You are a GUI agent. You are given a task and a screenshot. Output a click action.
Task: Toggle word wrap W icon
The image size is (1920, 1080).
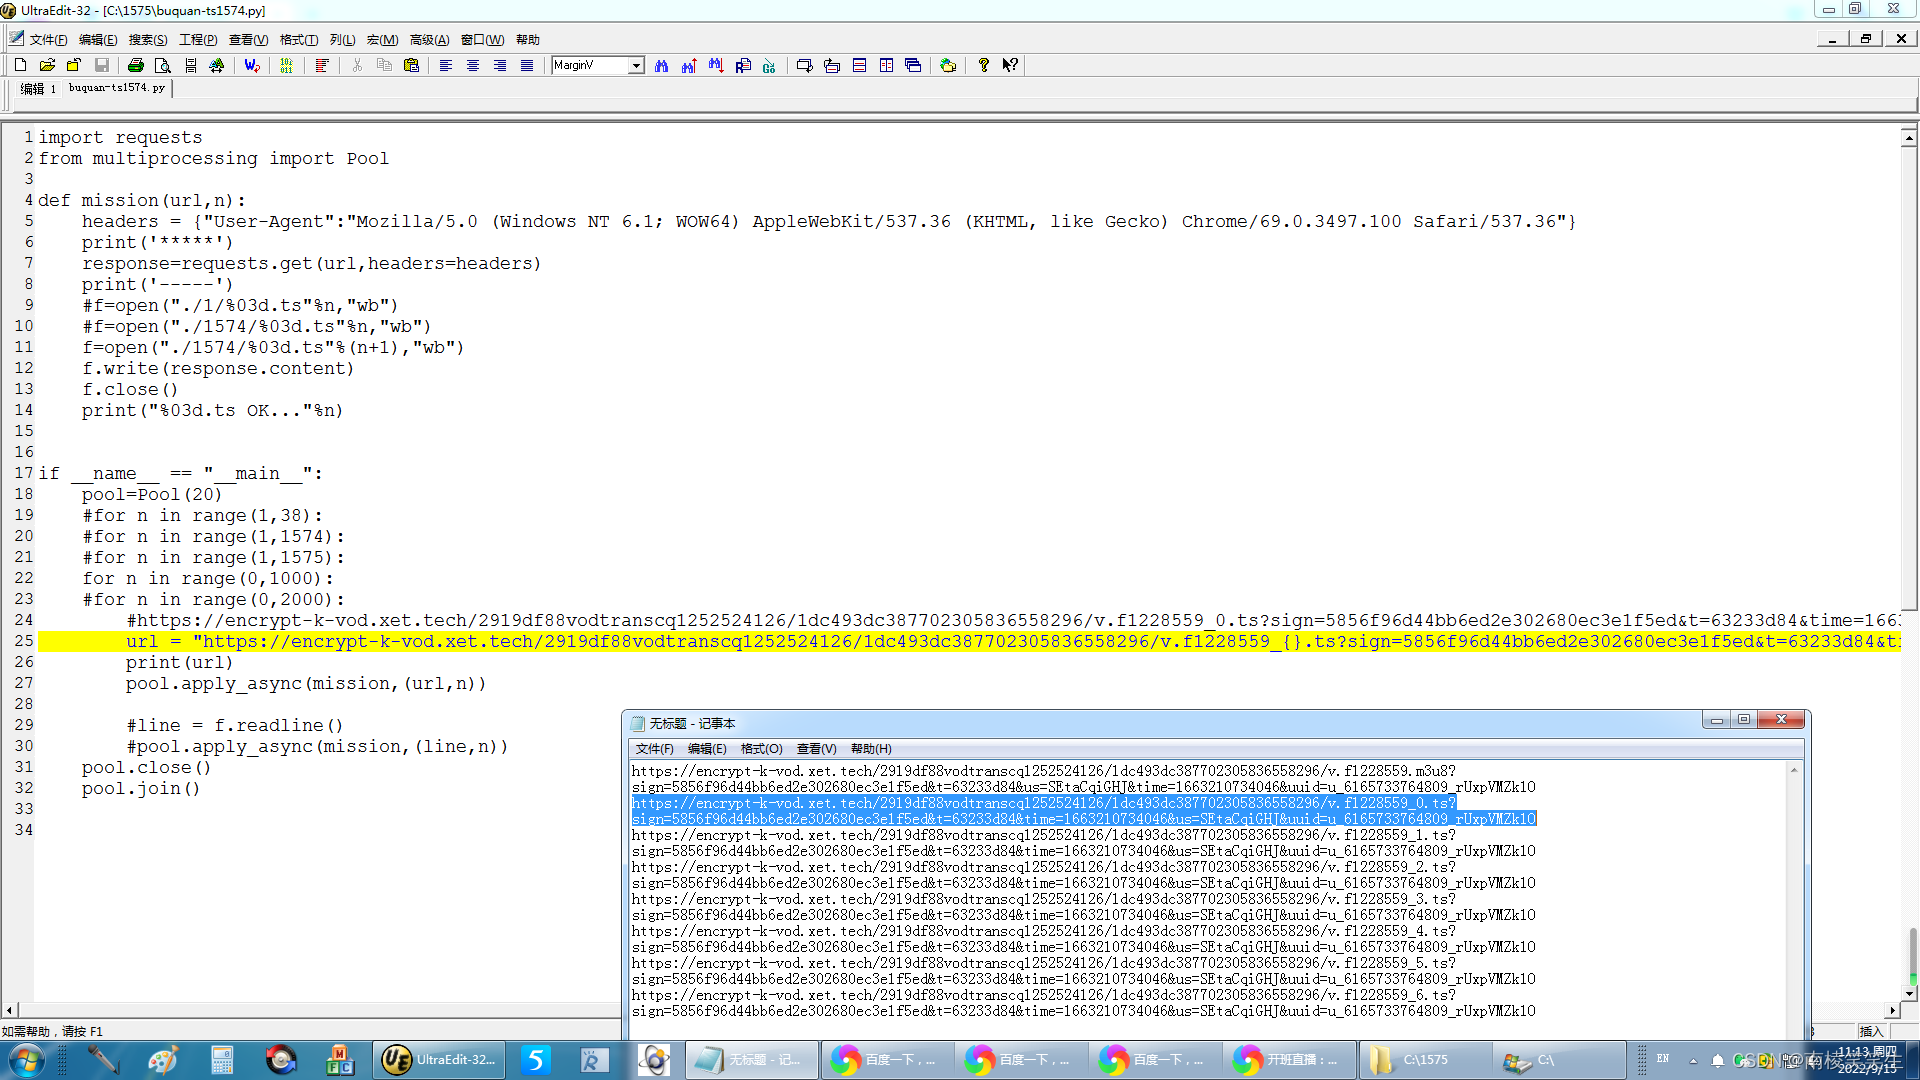[252, 65]
